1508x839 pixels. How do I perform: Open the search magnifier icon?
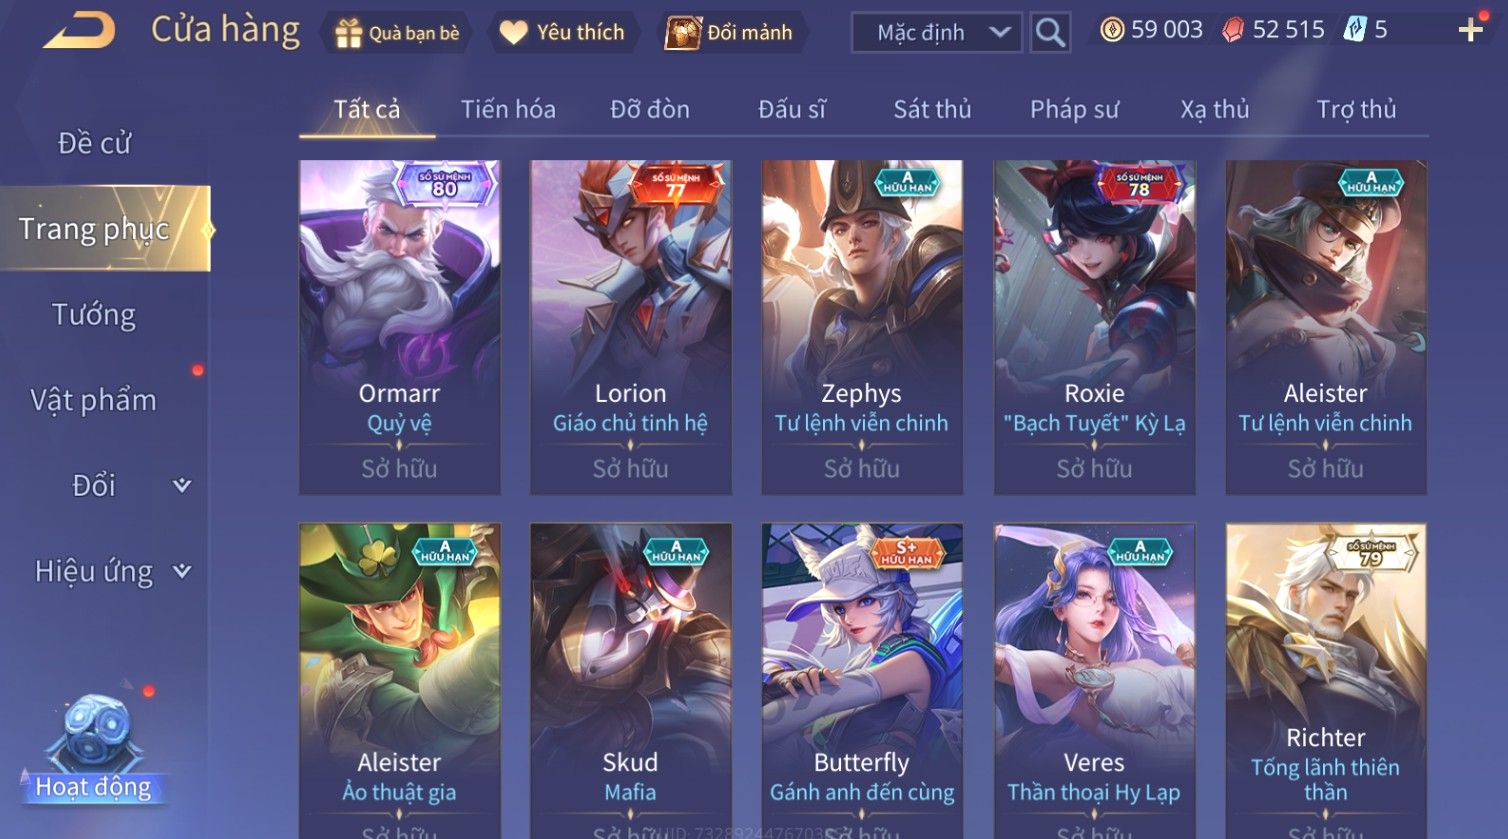tap(1049, 32)
